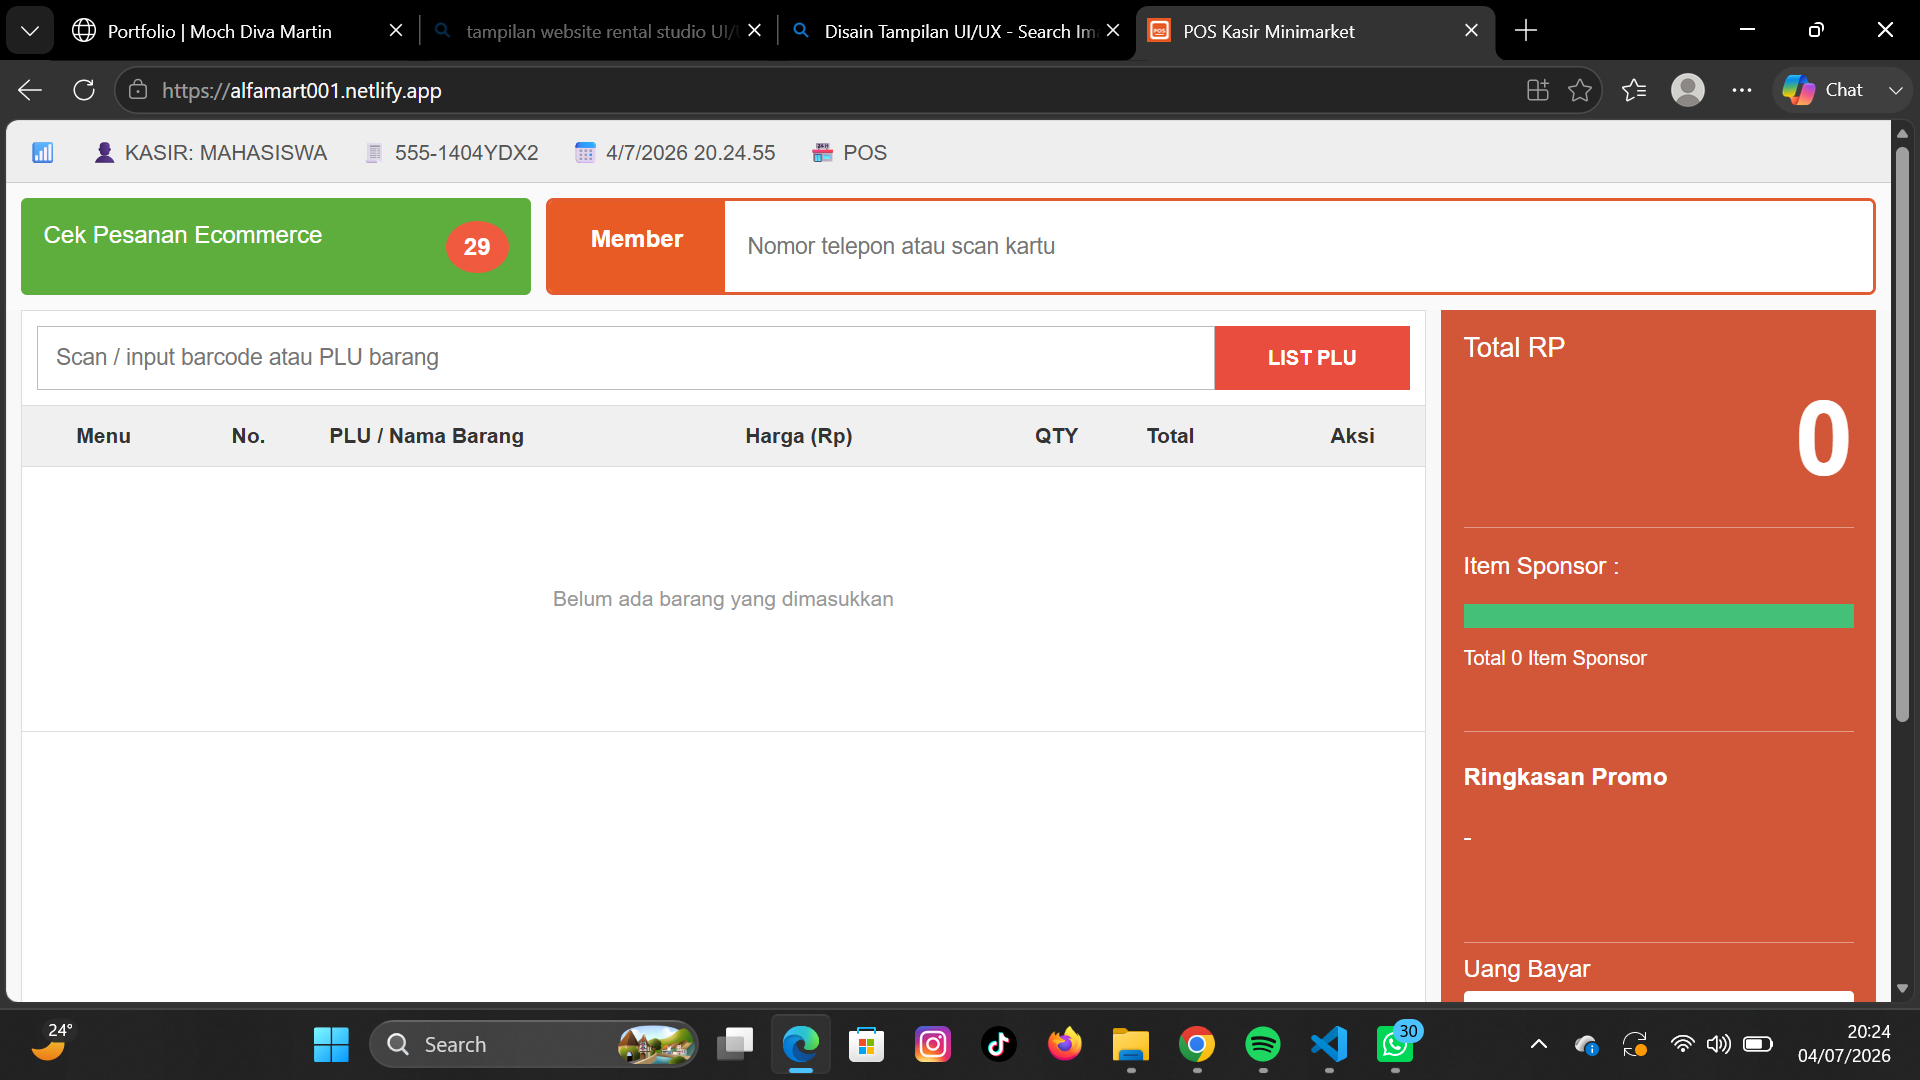Click the QTY column header
The image size is (1920, 1080).
[x=1056, y=436]
